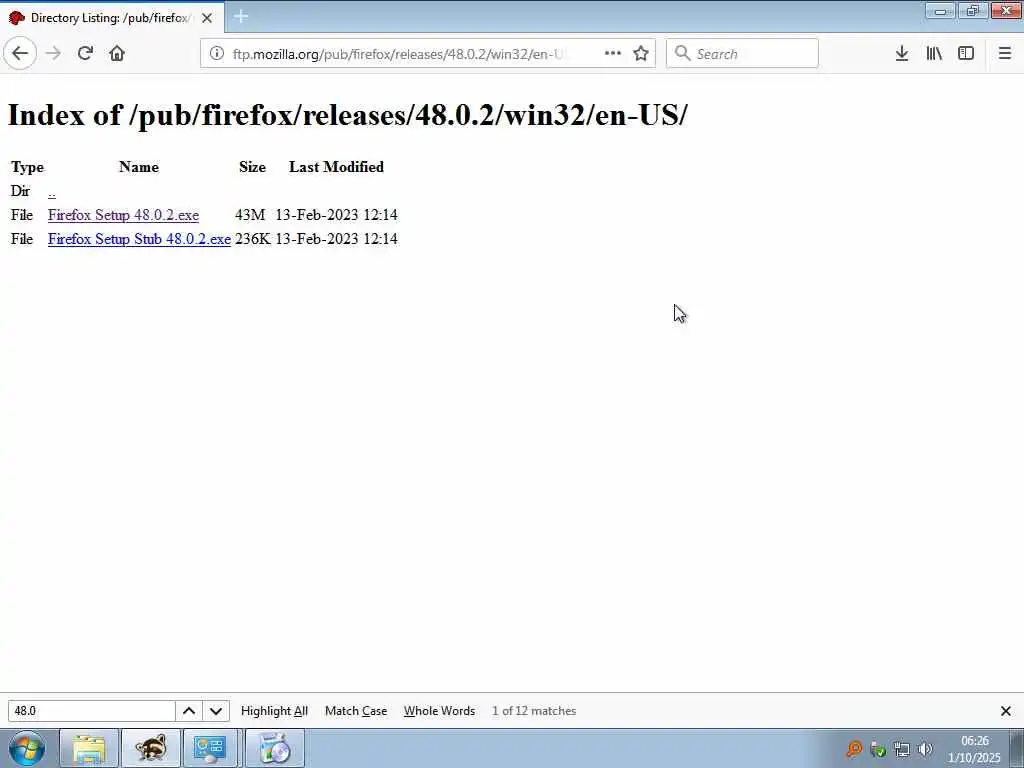Restore down the Firefox window
The height and width of the screenshot is (768, 1024).
[972, 11]
